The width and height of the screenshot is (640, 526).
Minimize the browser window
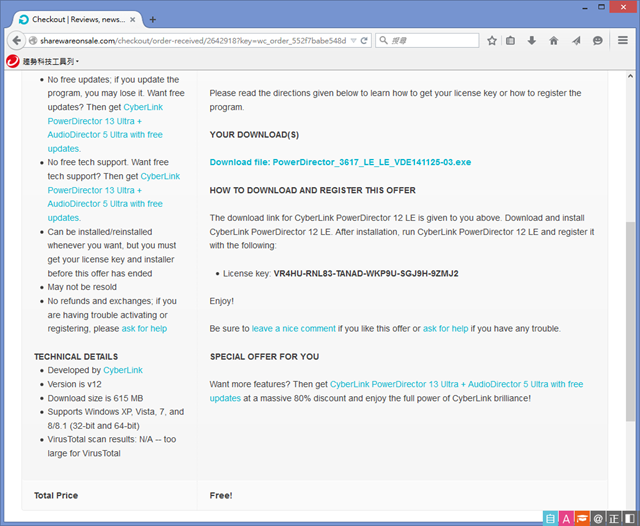585,7
